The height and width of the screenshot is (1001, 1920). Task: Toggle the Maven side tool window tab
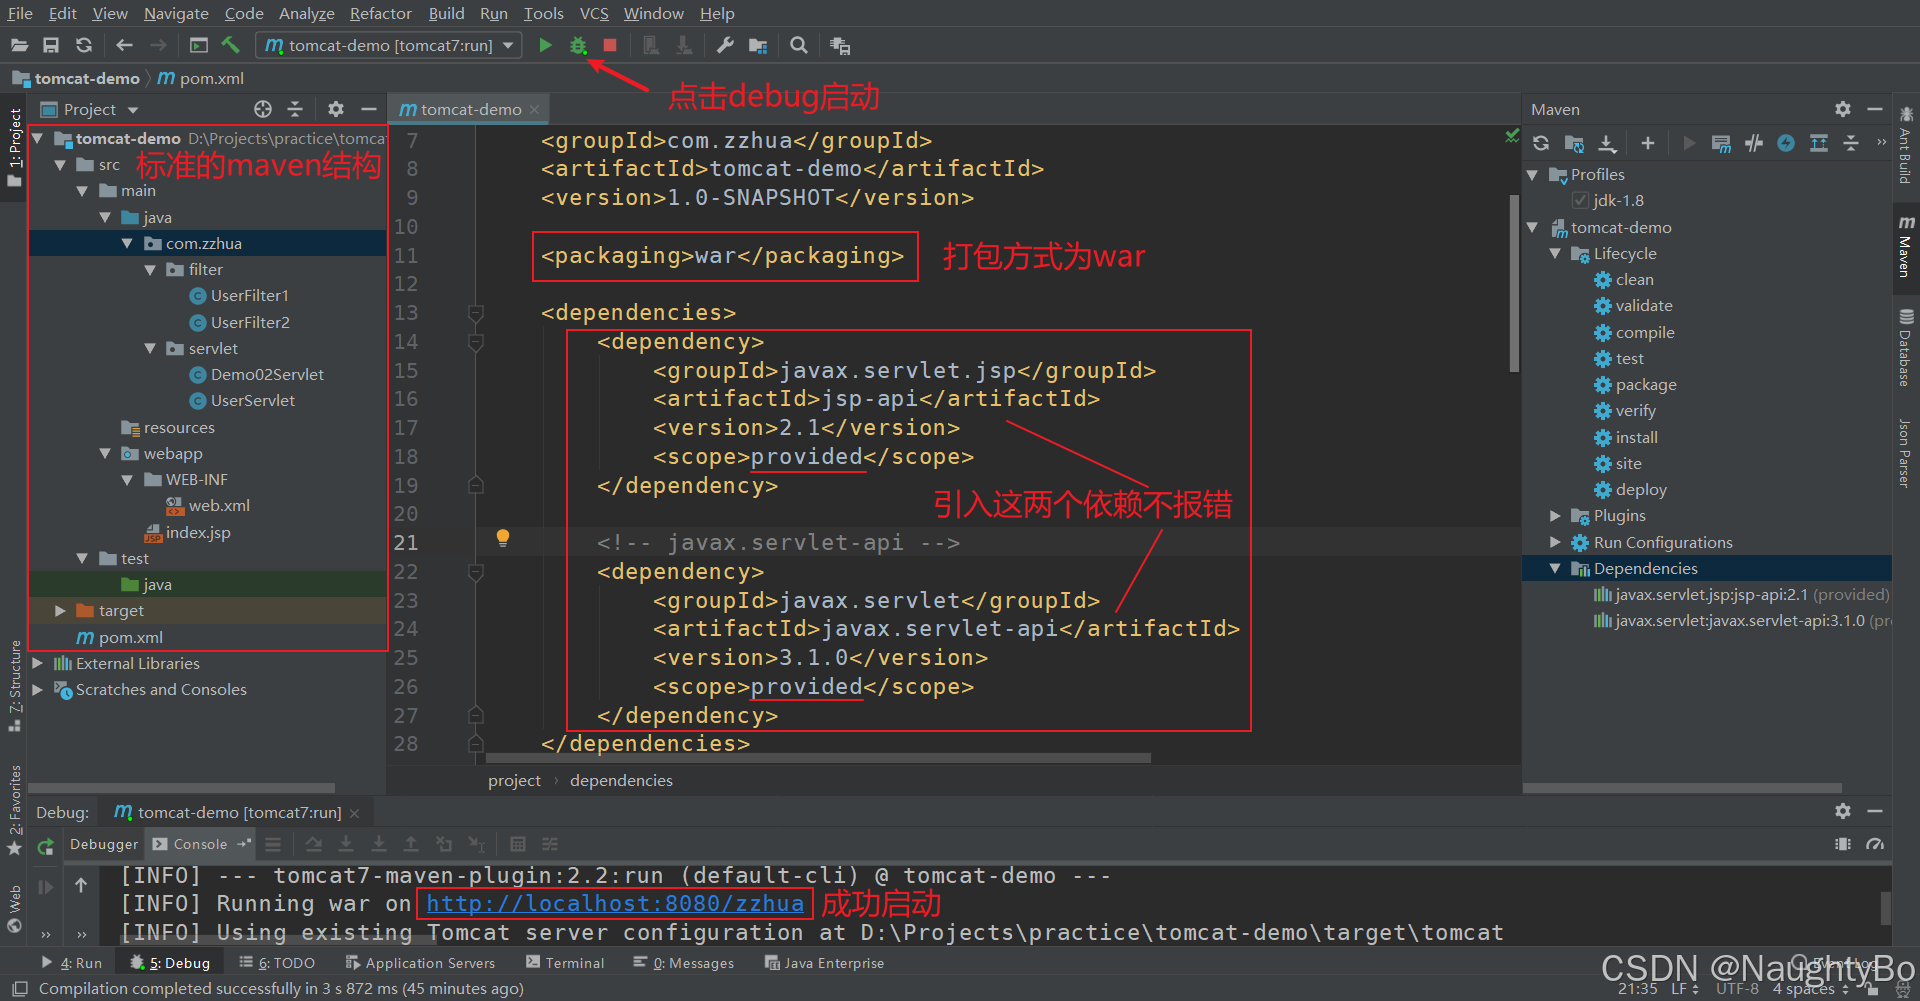pyautogui.click(x=1906, y=247)
